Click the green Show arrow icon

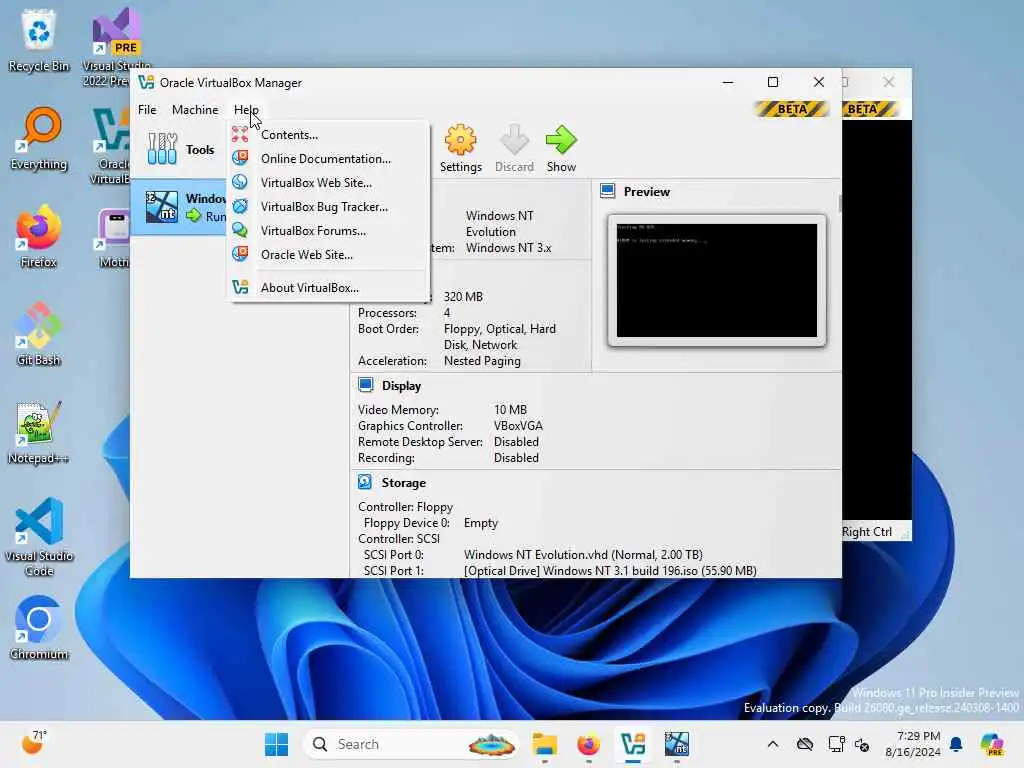click(561, 140)
